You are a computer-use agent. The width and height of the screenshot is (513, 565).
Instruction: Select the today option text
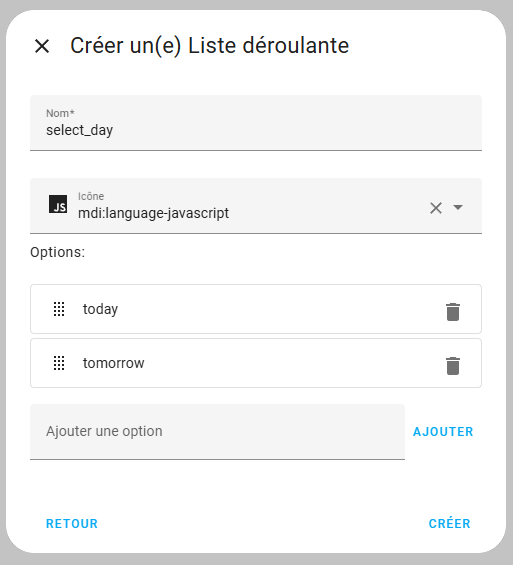pyautogui.click(x=100, y=309)
